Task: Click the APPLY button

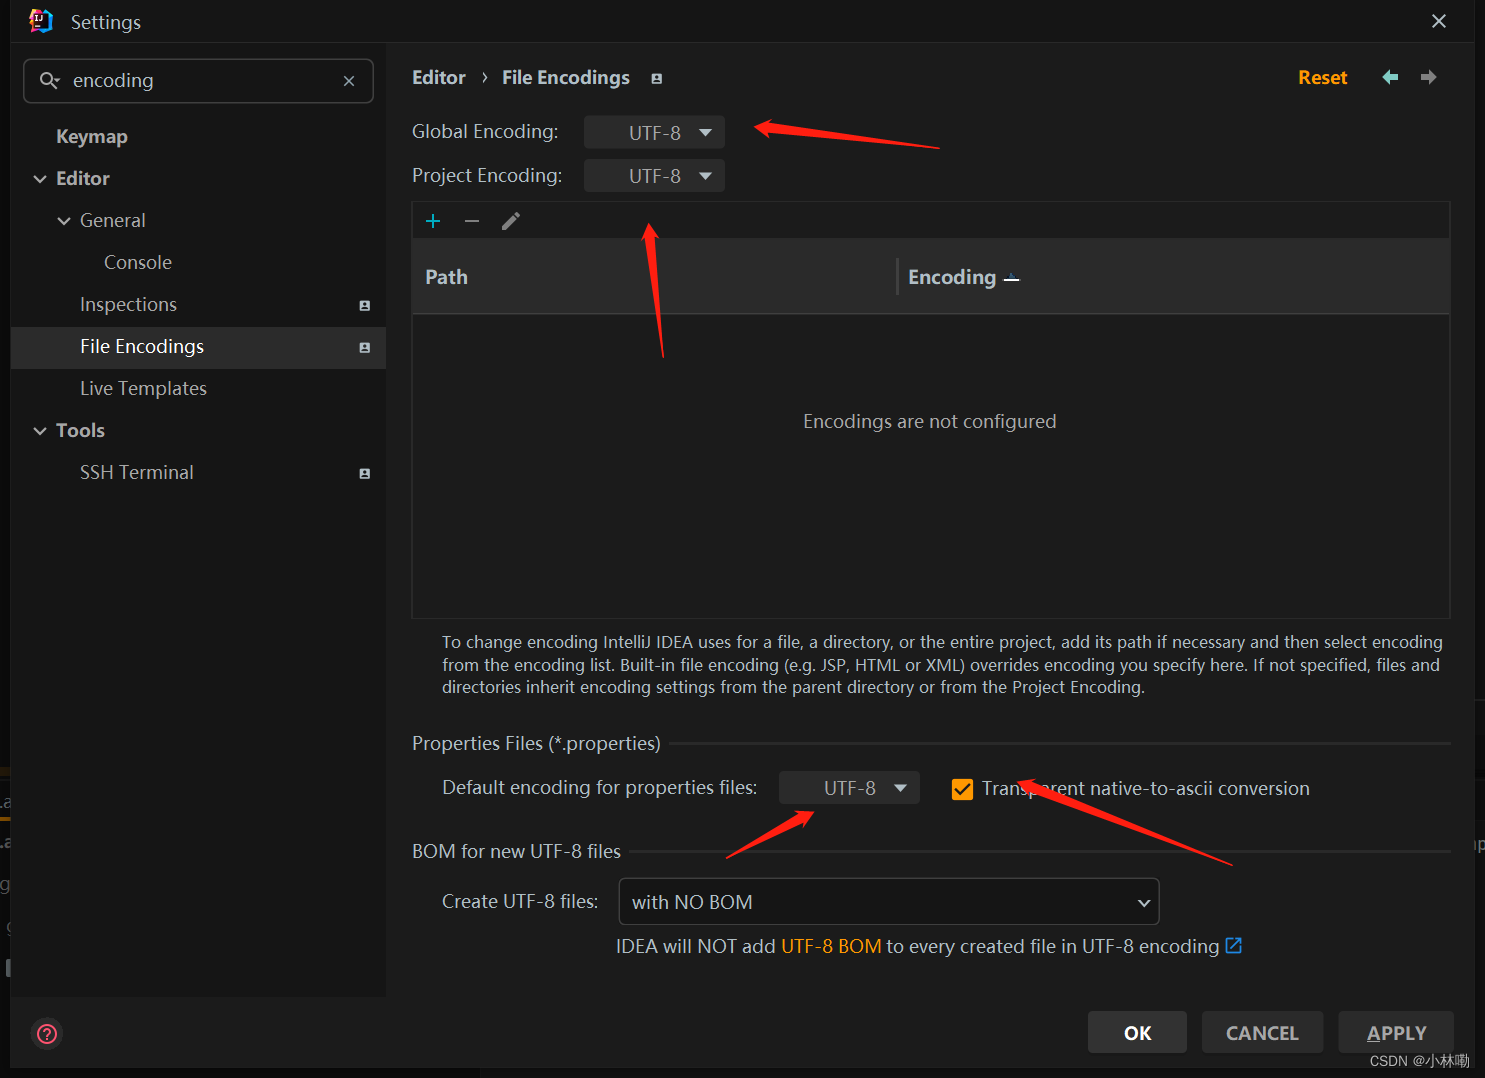Action: pos(1396,1032)
